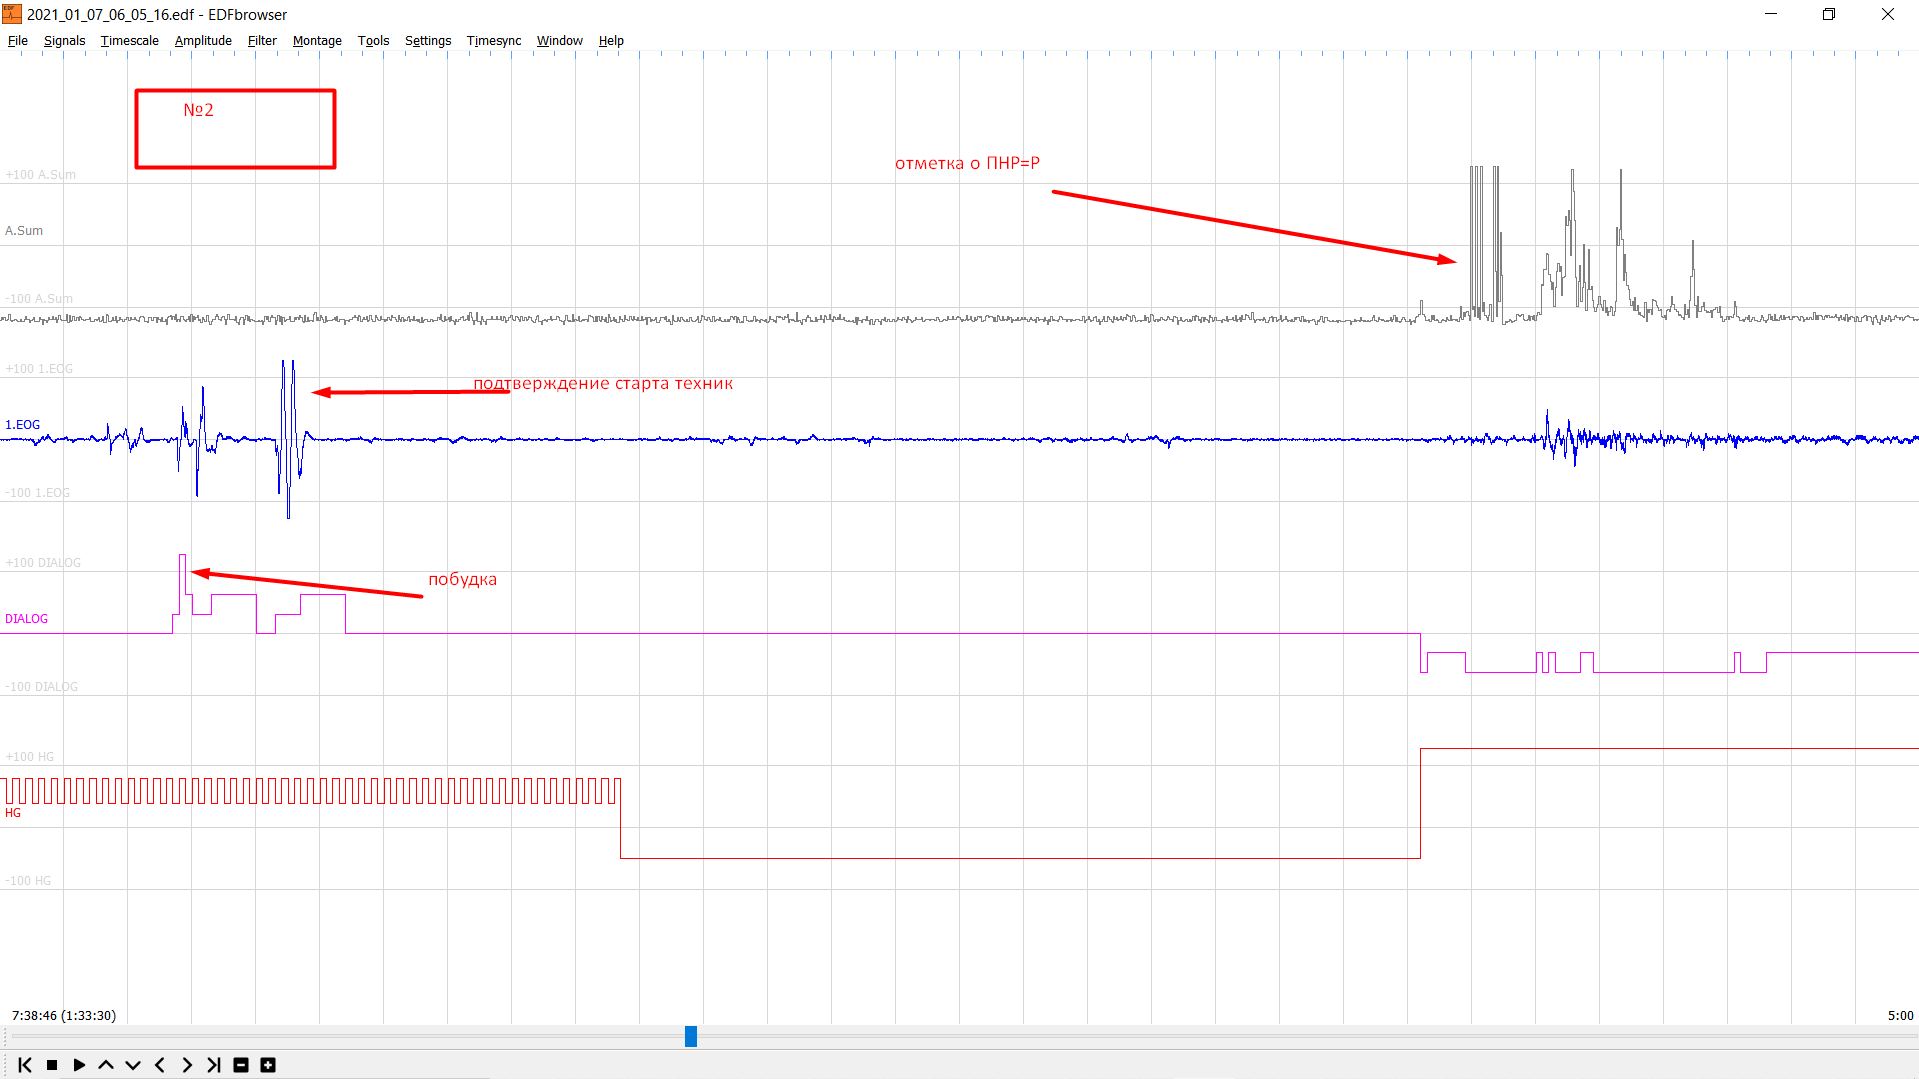1919x1079 pixels.
Task: Open the Help menu
Action: point(611,41)
